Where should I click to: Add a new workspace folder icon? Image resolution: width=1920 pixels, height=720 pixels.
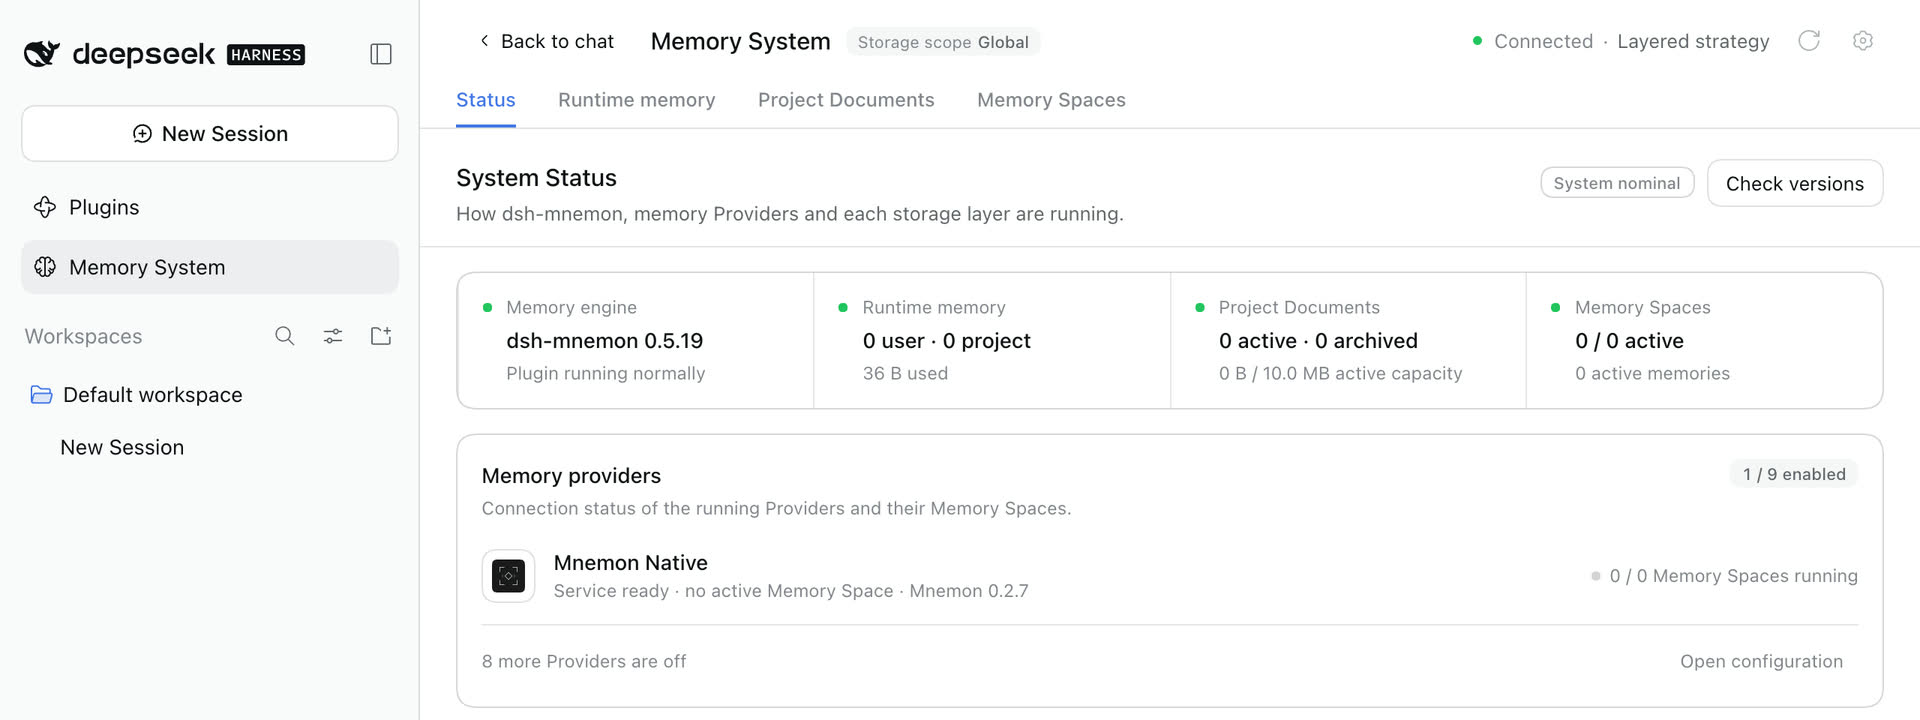(381, 336)
